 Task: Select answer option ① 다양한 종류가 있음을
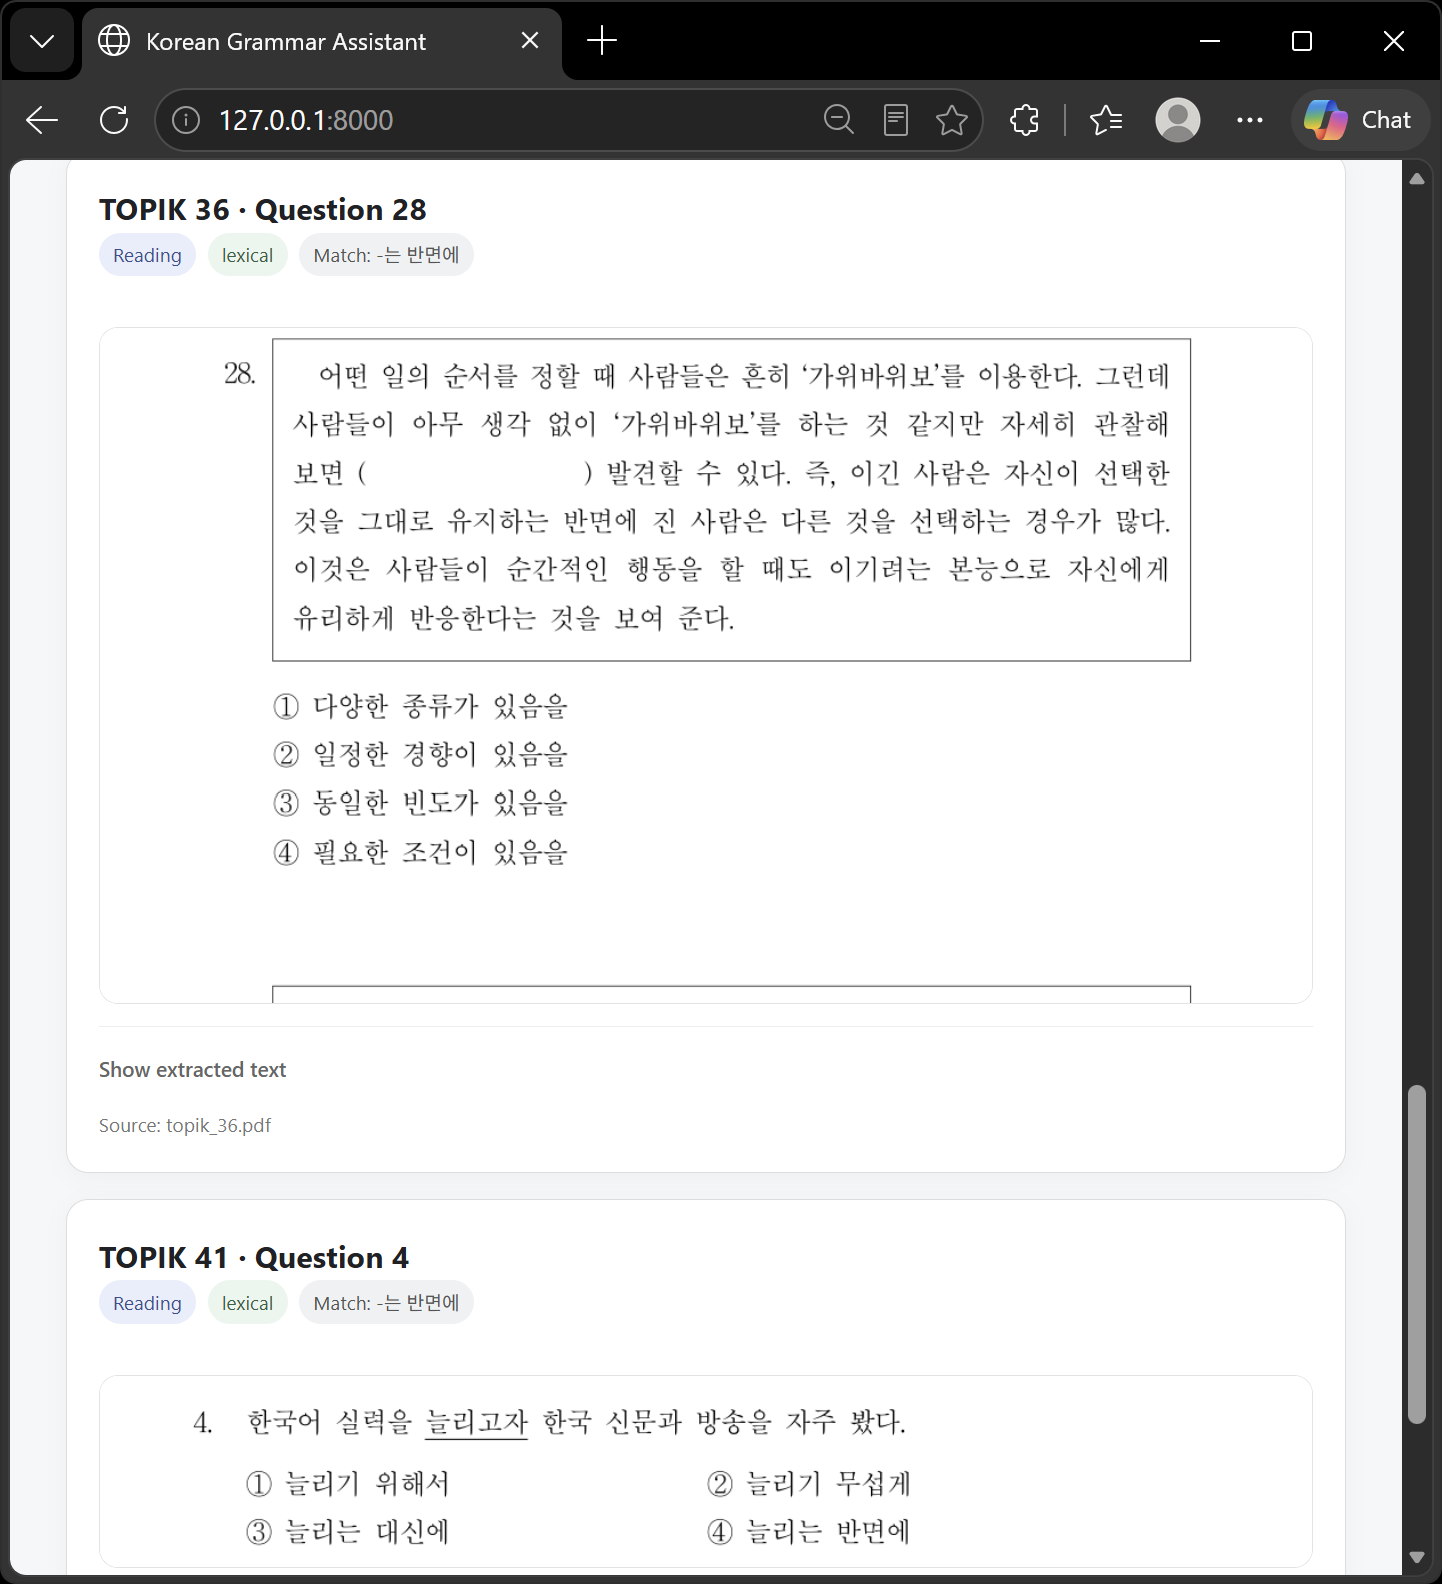[420, 706]
